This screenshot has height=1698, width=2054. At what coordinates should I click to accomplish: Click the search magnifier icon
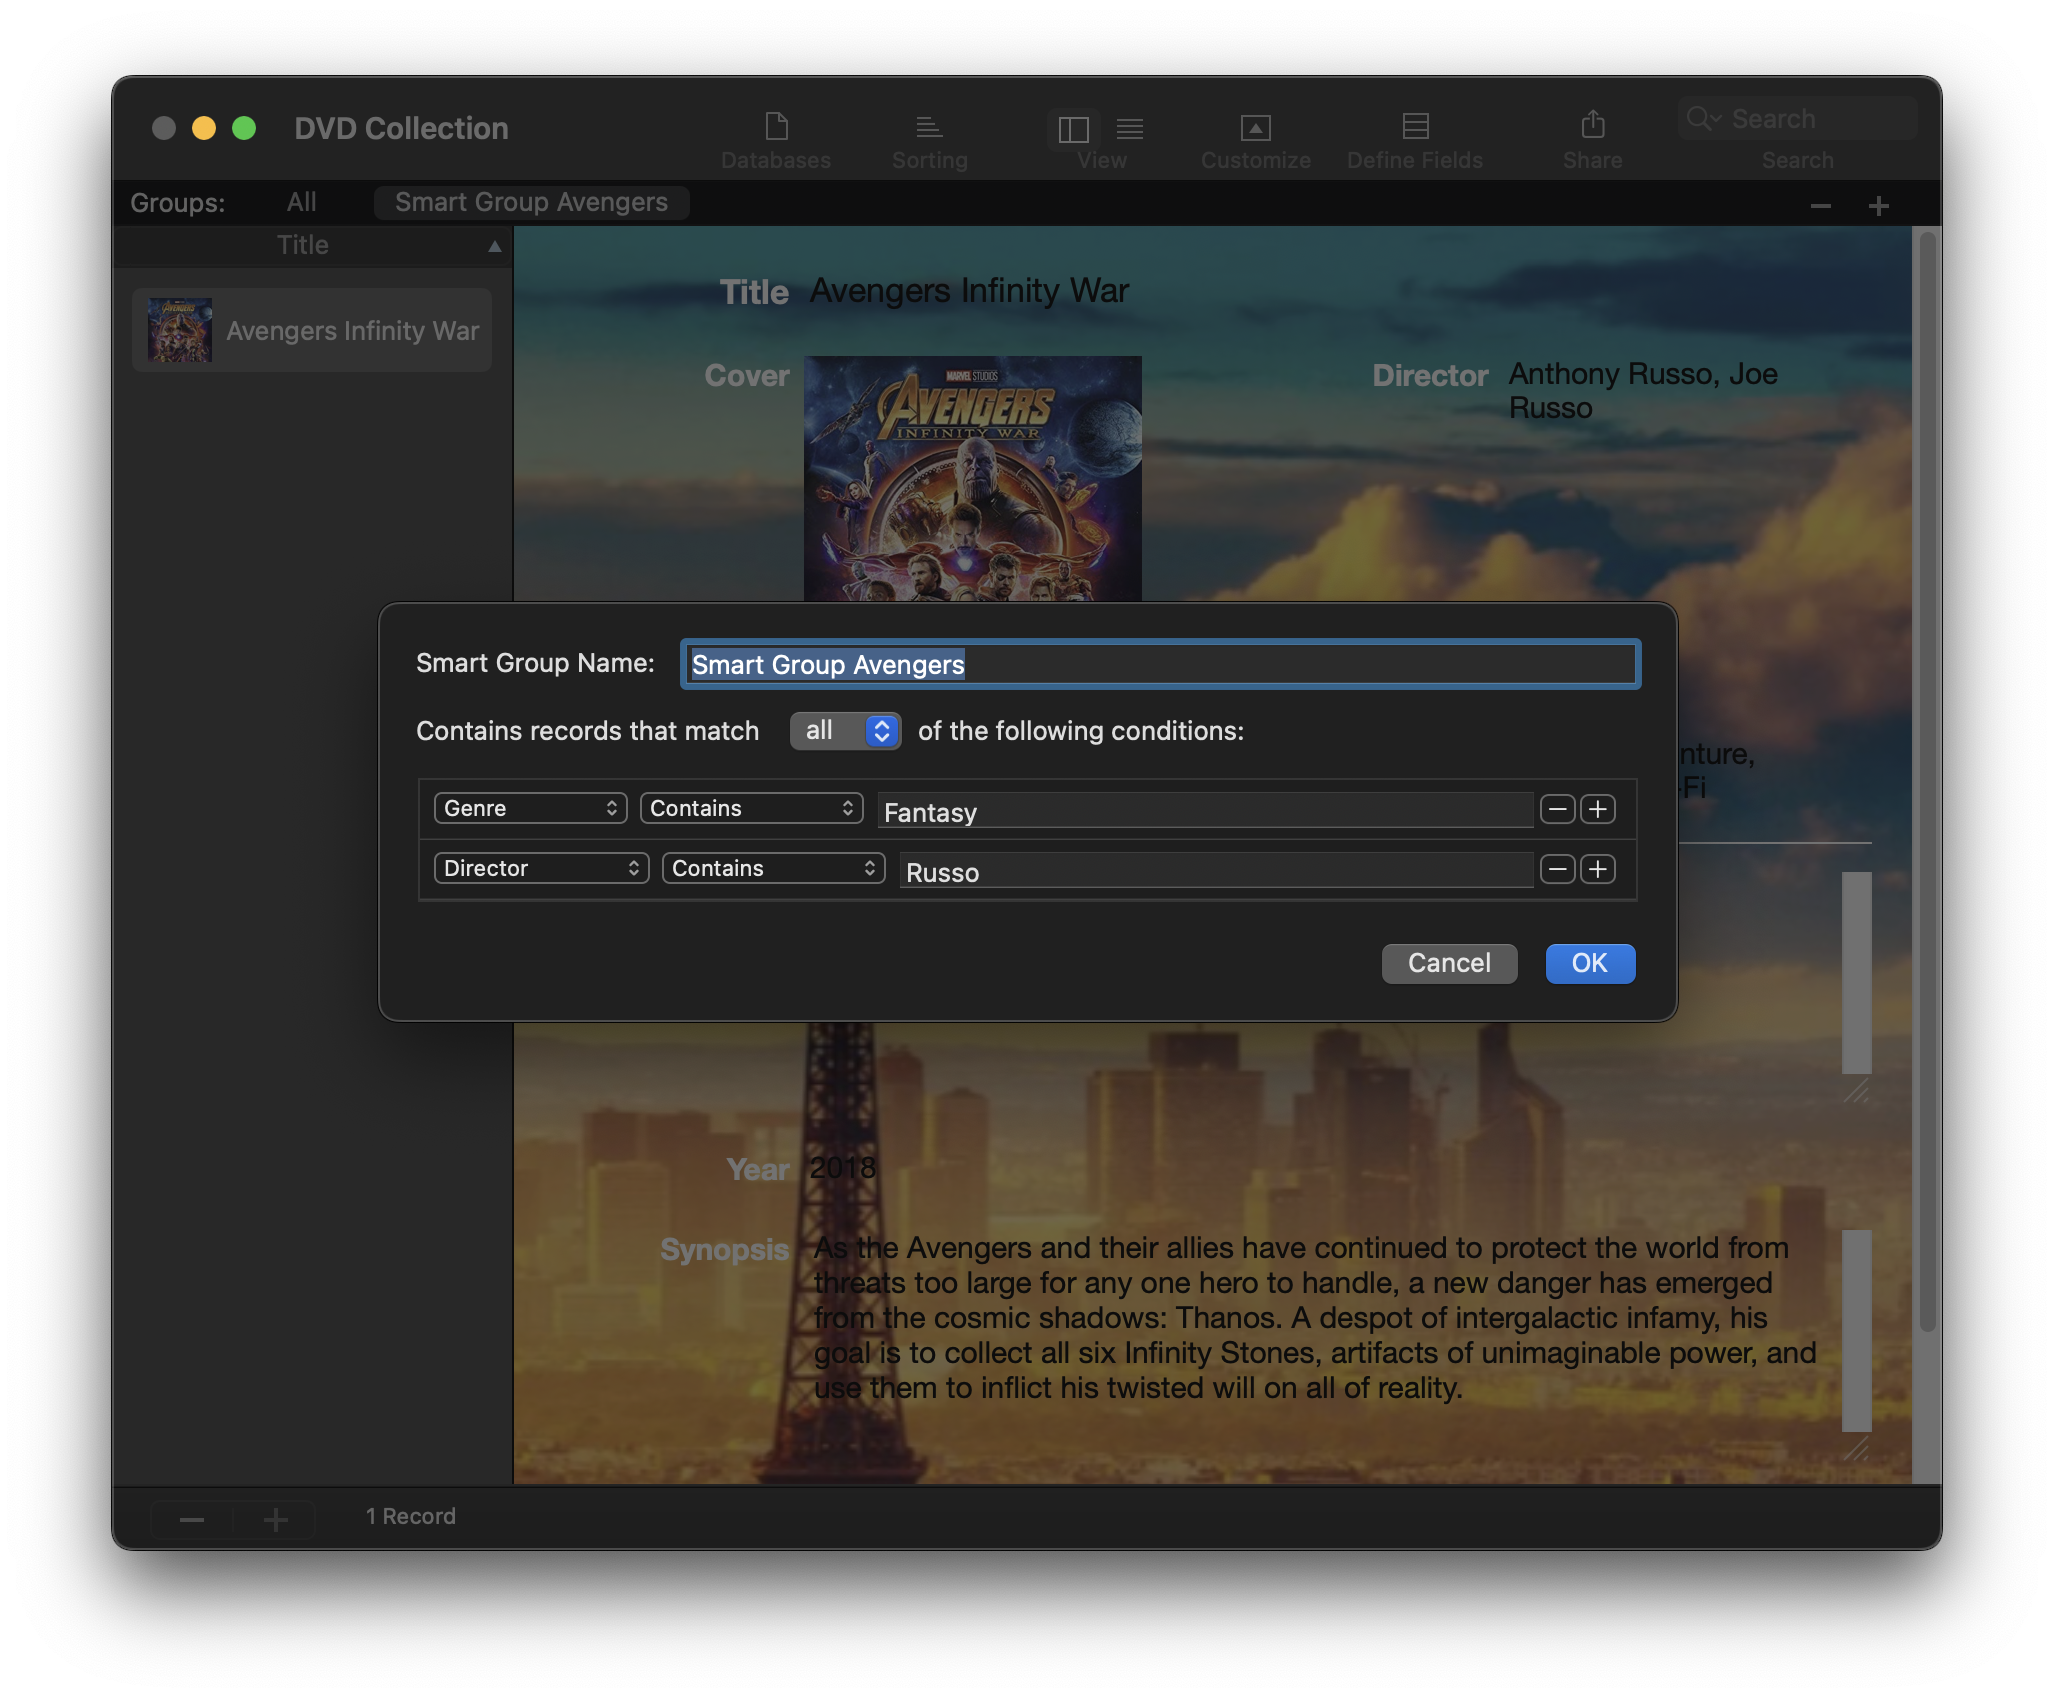point(1702,119)
